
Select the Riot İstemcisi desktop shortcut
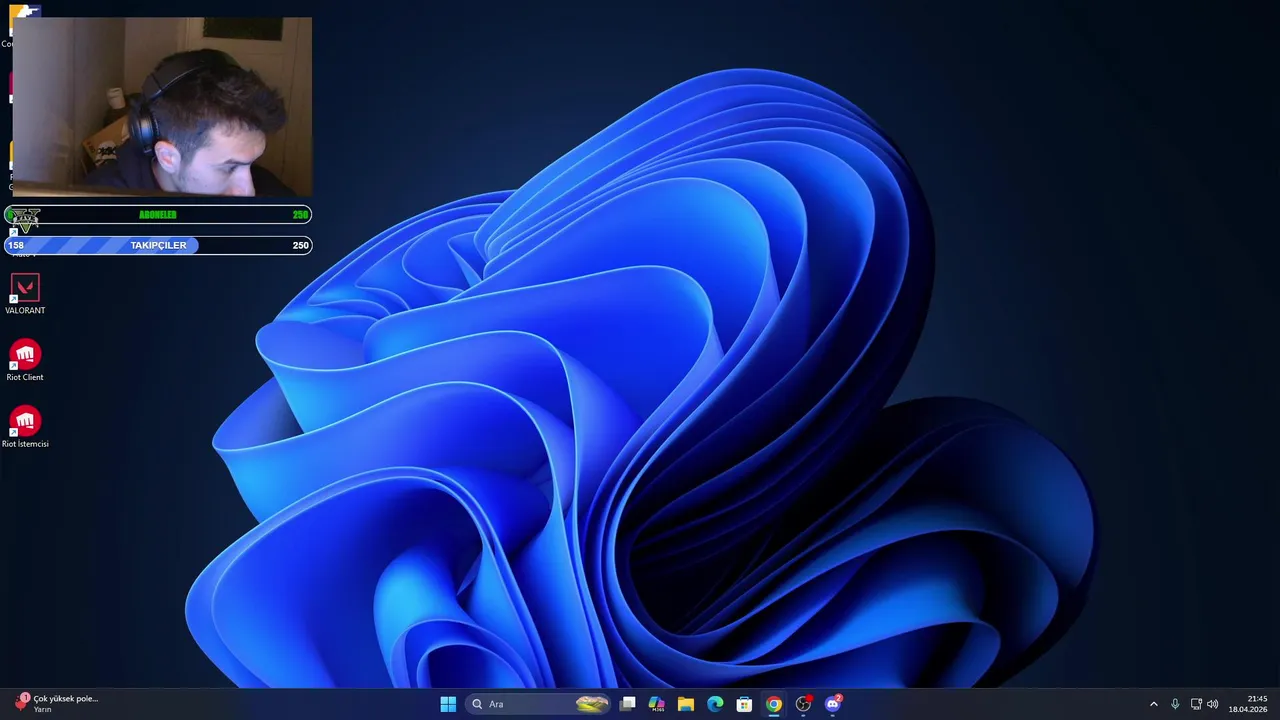click(25, 428)
